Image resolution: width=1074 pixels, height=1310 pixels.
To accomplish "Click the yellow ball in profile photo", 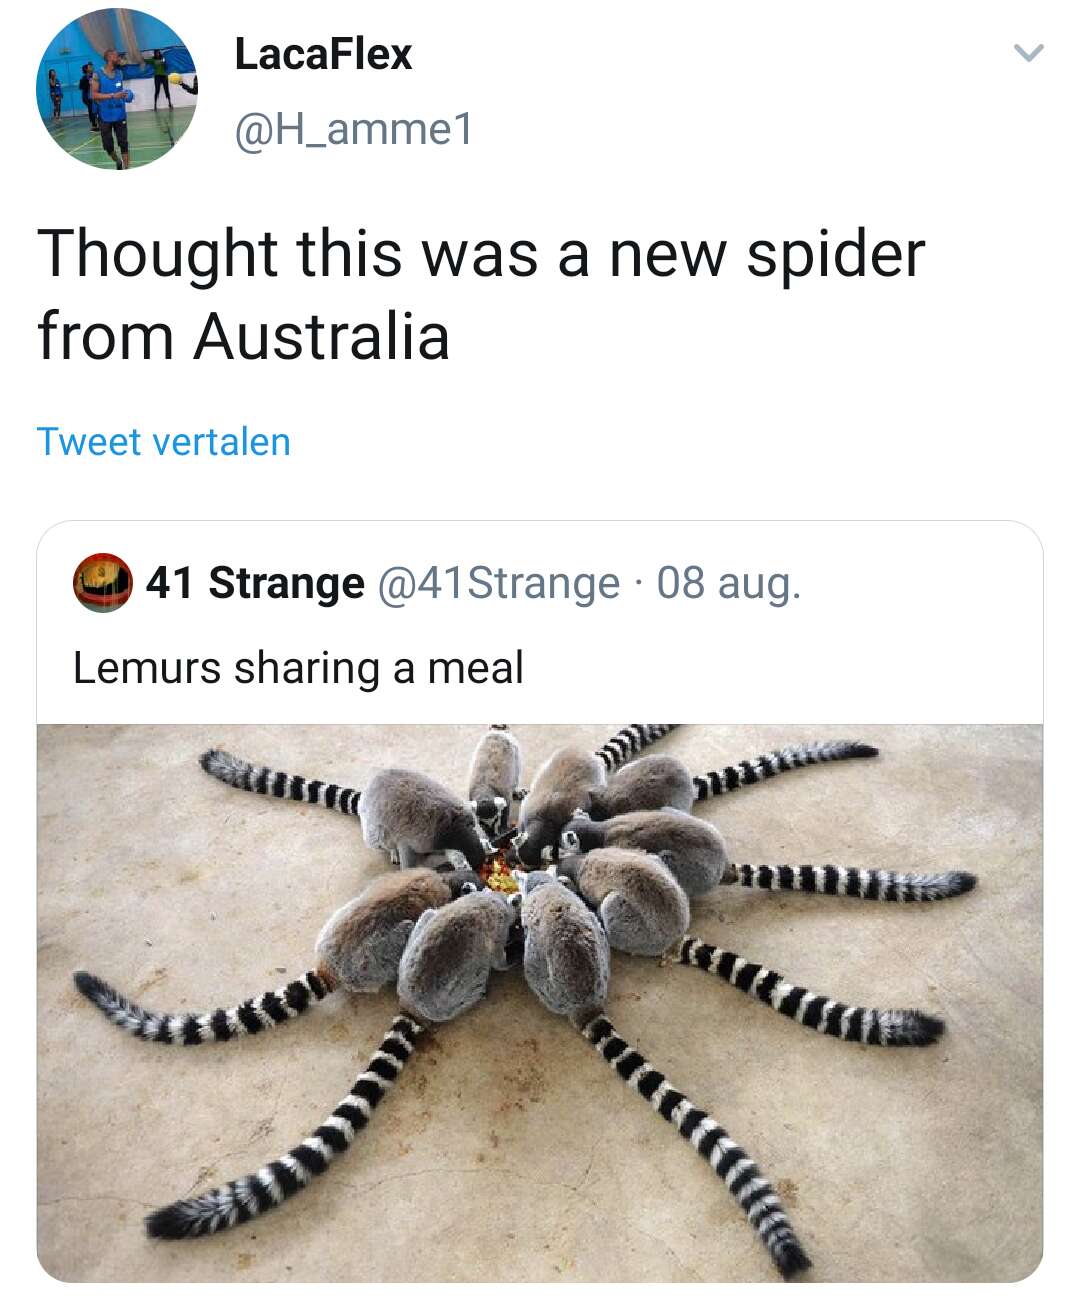I will point(174,78).
